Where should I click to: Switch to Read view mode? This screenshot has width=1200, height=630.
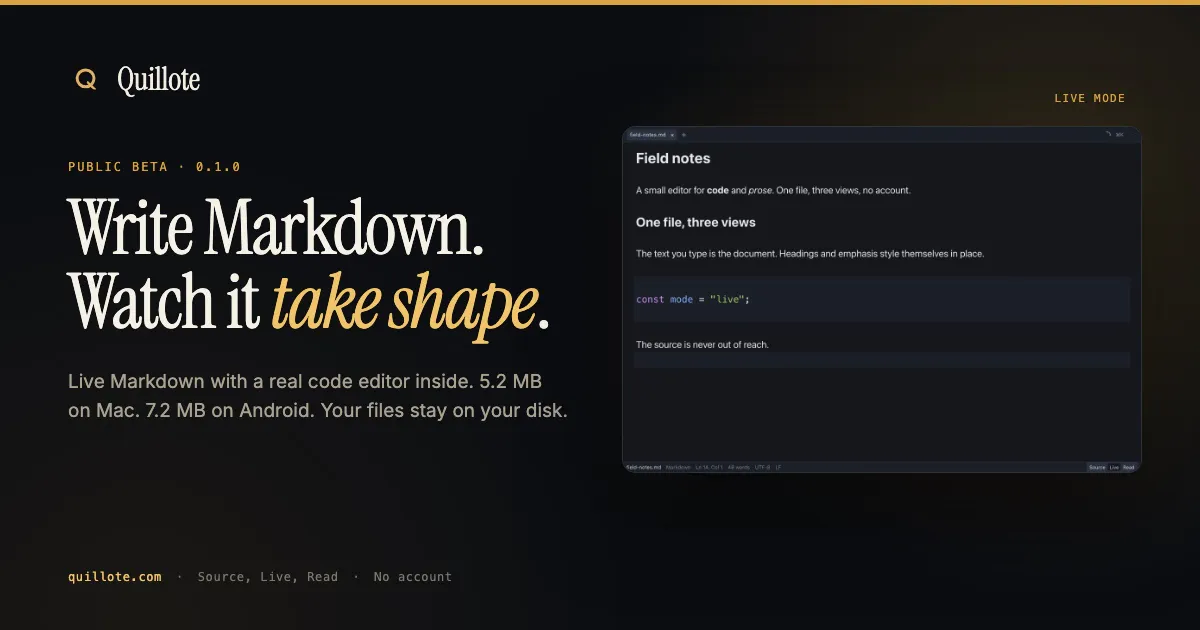(1129, 467)
